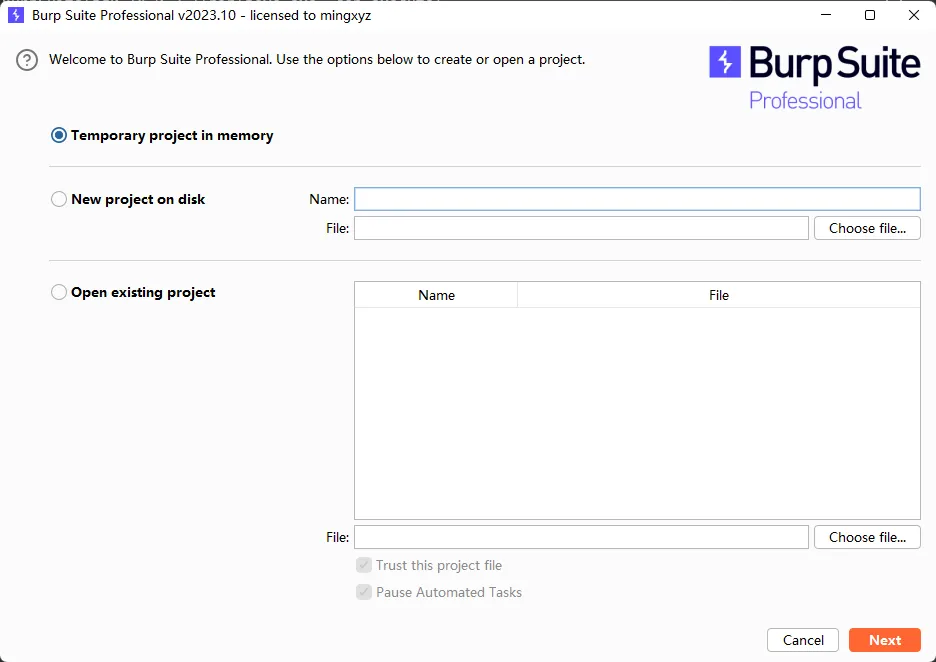
Task: Click the orange Next button
Action: click(x=885, y=640)
